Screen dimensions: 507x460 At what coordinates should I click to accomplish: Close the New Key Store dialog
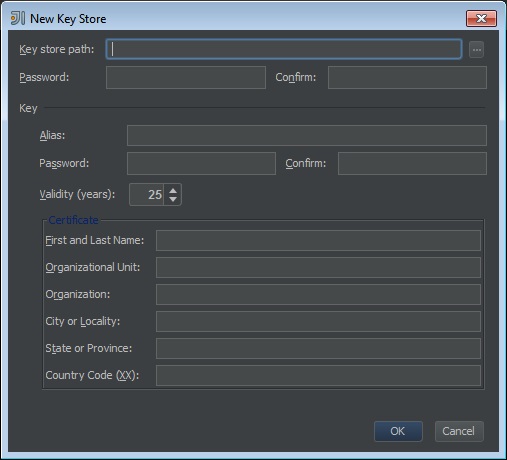coord(481,18)
